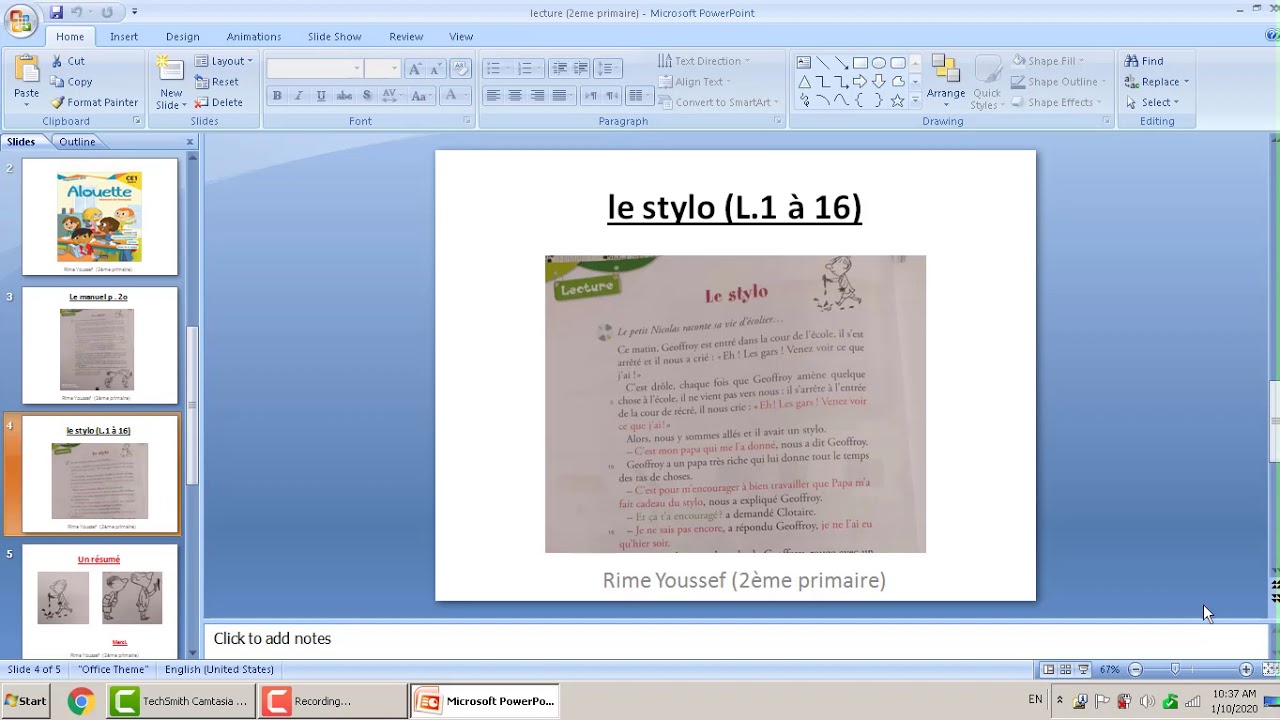Click the zoom slider handle

(1175, 669)
